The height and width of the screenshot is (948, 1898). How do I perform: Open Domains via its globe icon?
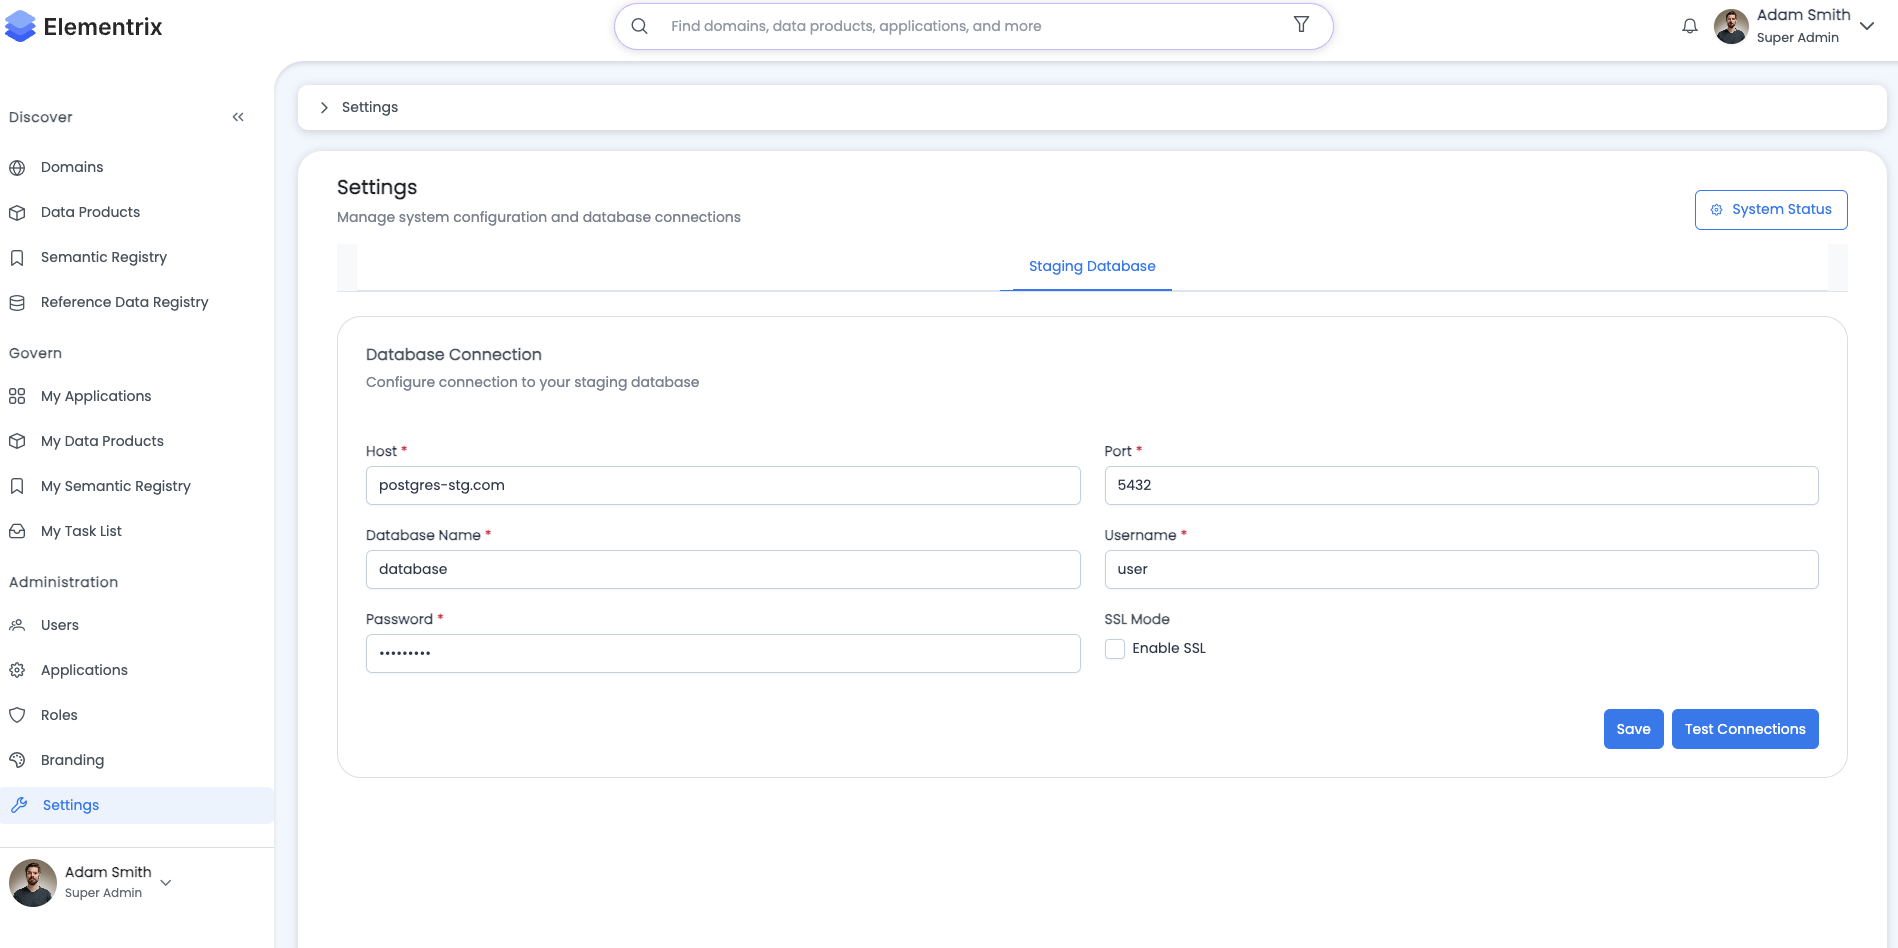[x=17, y=168]
